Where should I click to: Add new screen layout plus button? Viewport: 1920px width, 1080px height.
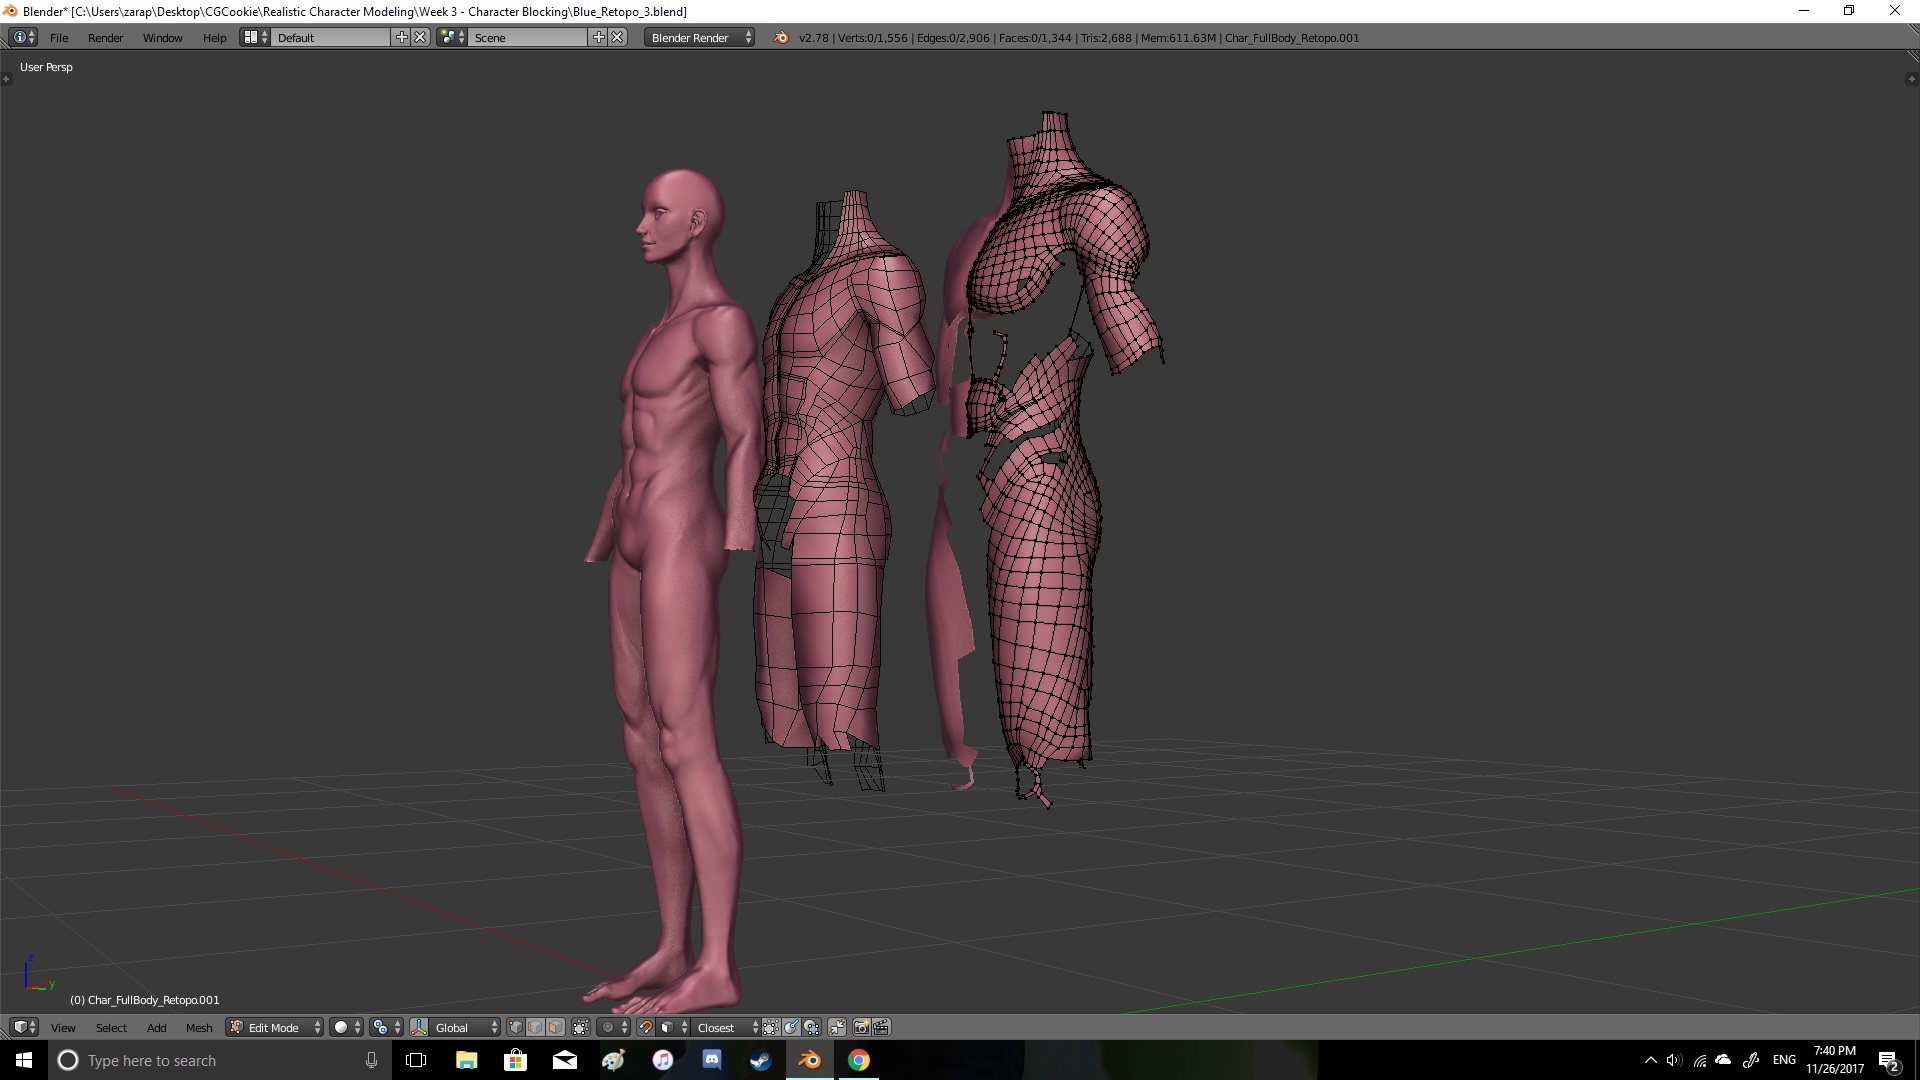pos(402,37)
